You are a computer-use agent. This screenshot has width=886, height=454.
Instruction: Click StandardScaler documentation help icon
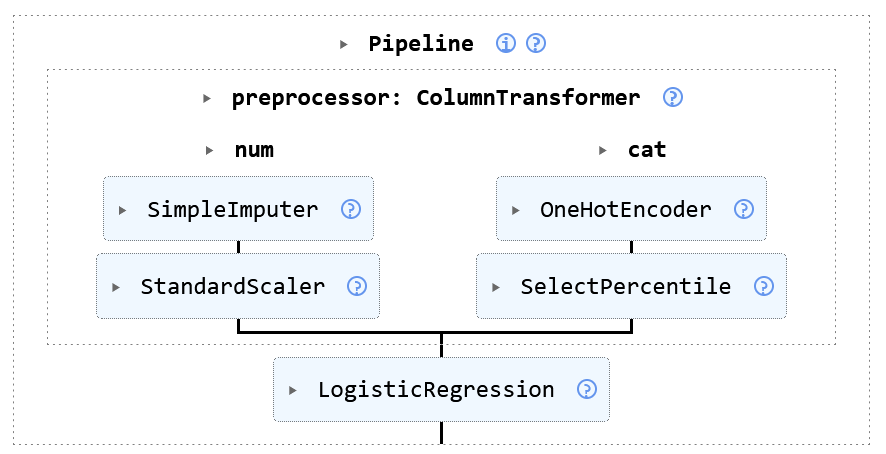tap(357, 286)
